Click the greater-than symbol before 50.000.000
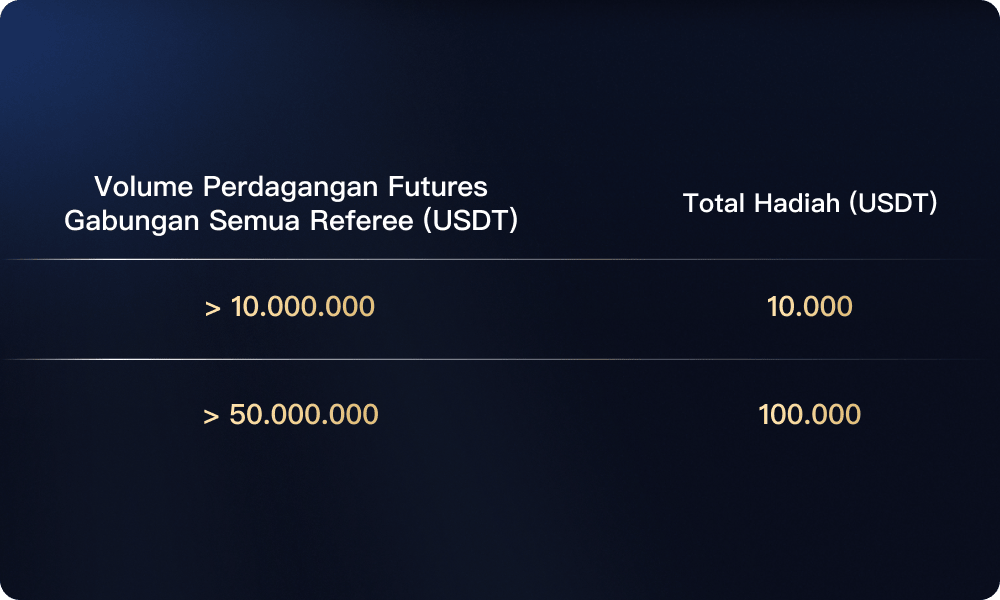 pyautogui.click(x=211, y=415)
